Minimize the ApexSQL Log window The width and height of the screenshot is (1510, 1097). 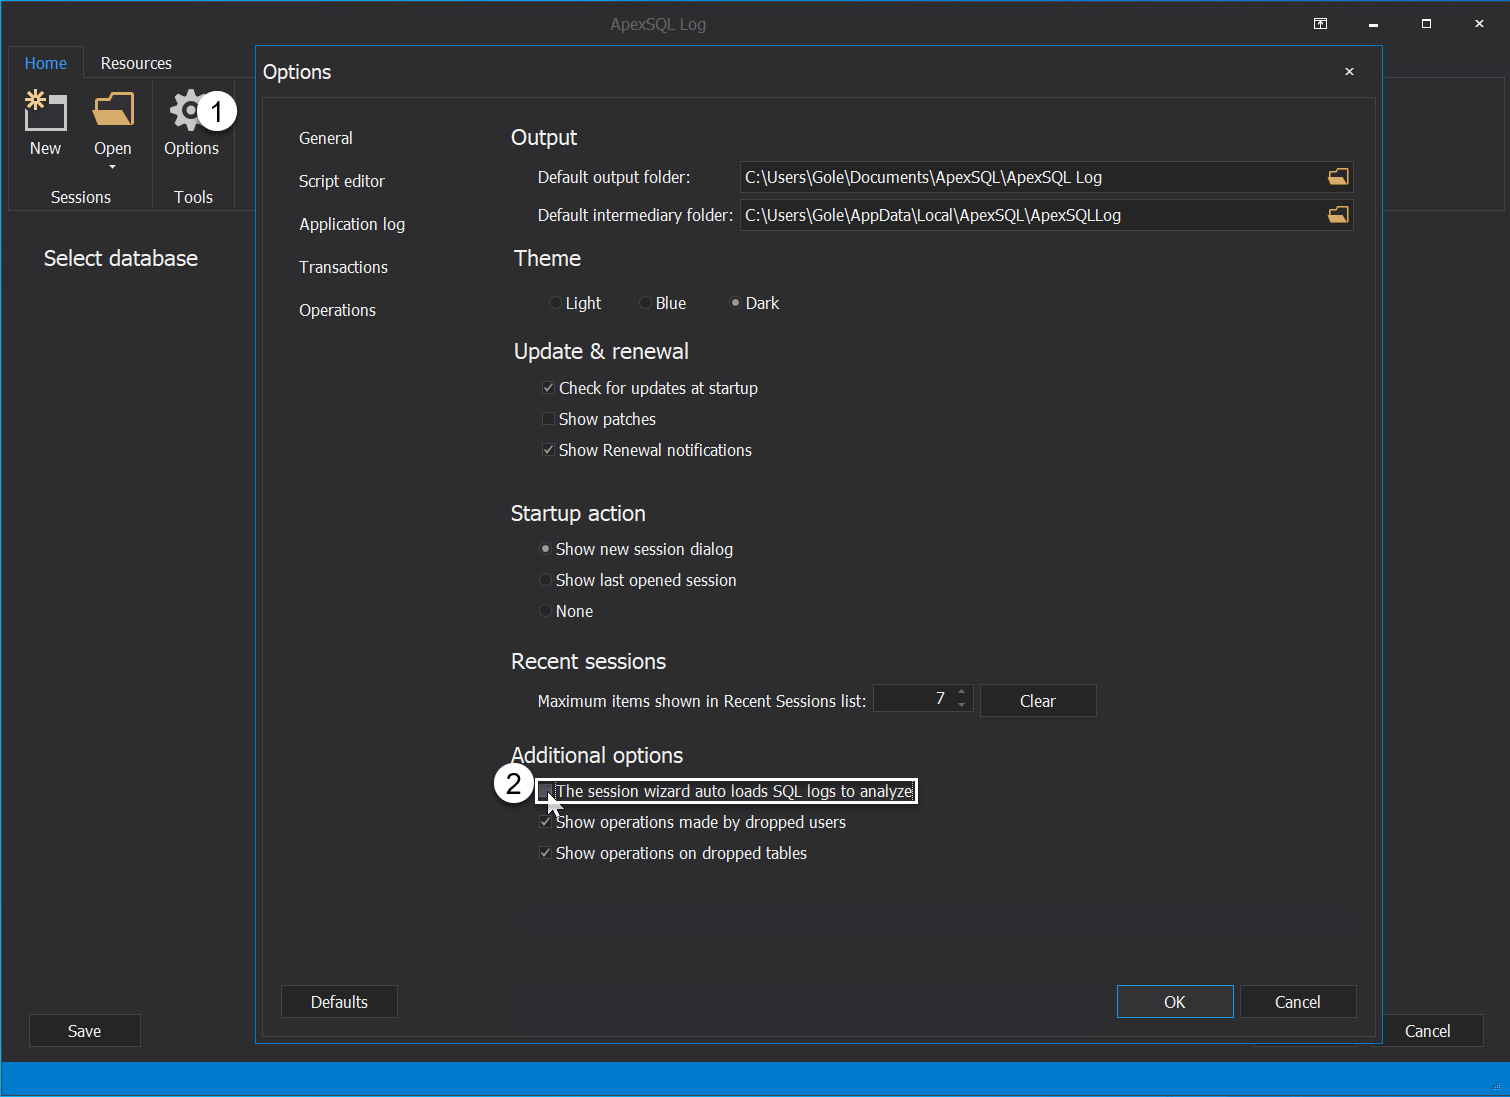pyautogui.click(x=1373, y=24)
